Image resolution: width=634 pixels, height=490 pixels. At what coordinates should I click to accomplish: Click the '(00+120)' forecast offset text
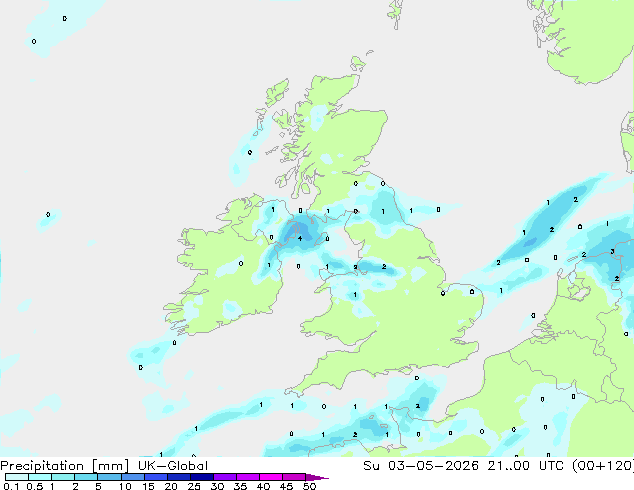click(x=603, y=466)
